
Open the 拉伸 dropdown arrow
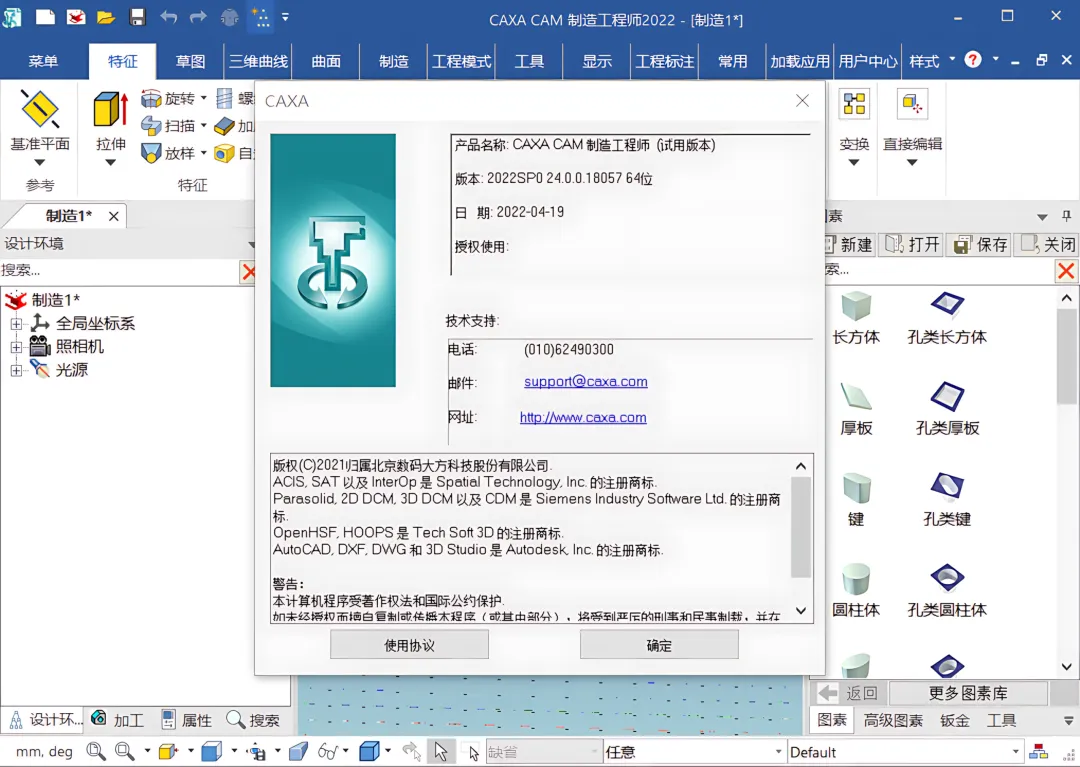point(110,163)
